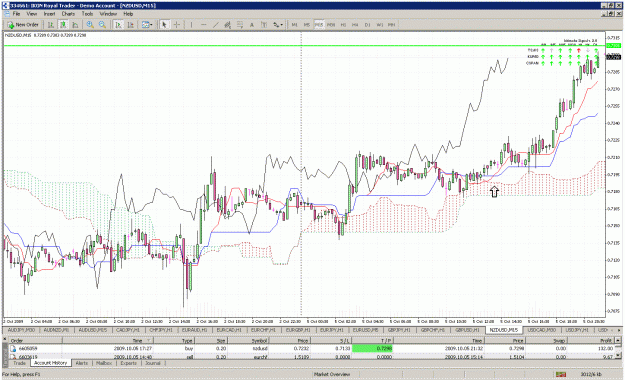Screen dimensions: 625x380
Task: Open the Experts terminal tab
Action: (129, 363)
